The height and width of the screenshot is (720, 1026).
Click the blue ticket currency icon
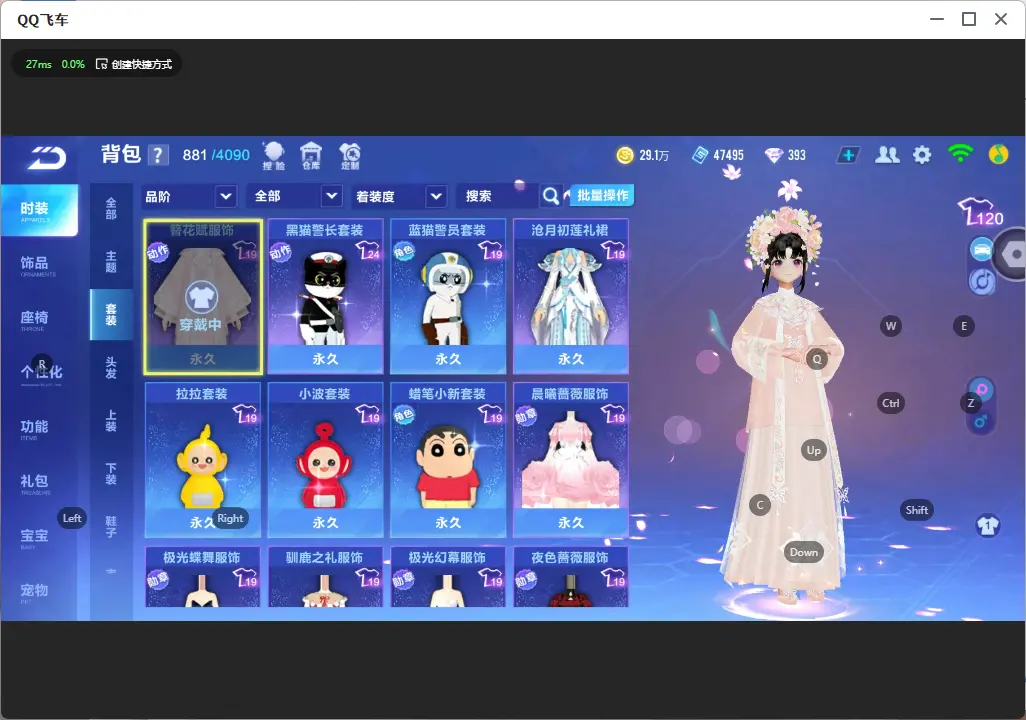[x=700, y=155]
